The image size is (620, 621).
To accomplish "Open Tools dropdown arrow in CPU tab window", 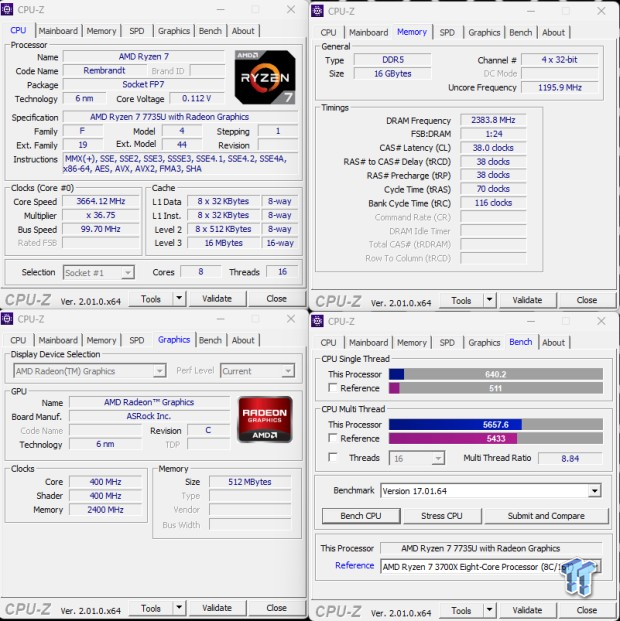I will point(179,298).
